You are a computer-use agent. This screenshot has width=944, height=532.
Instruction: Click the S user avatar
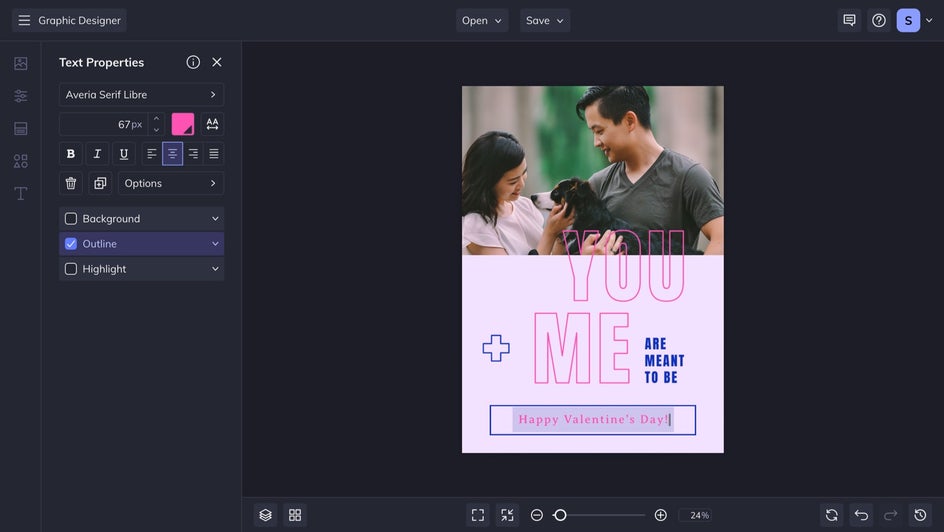(908, 20)
